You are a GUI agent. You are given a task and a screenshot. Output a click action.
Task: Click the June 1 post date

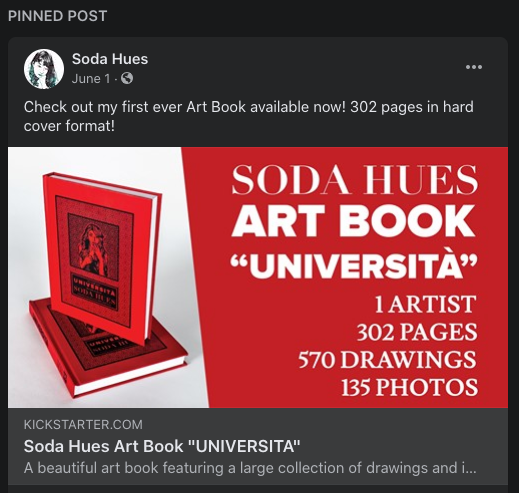click(91, 79)
